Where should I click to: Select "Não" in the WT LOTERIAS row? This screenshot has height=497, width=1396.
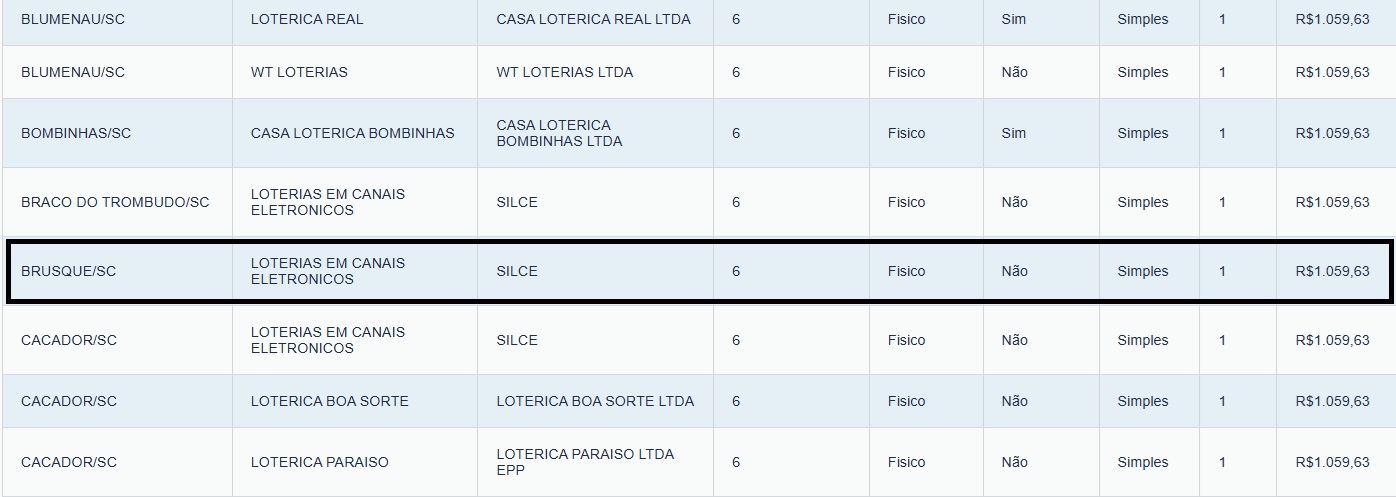pos(1014,72)
